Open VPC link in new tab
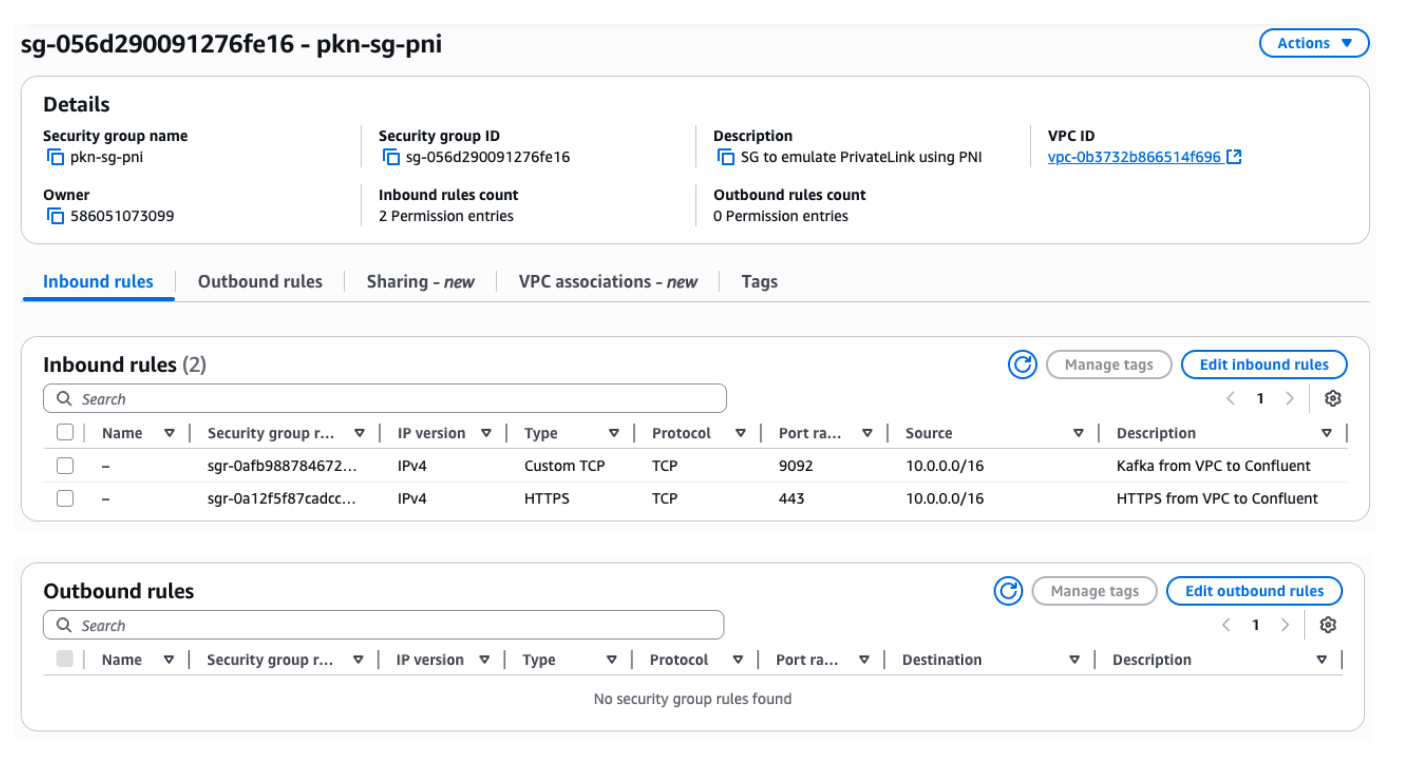Image resolution: width=1408 pixels, height=768 pixels. point(1235,156)
